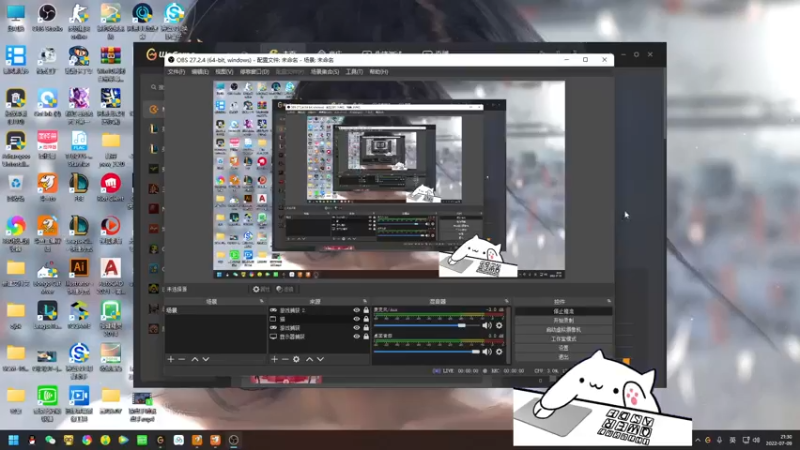Click microphone icon in system tray

[720, 440]
